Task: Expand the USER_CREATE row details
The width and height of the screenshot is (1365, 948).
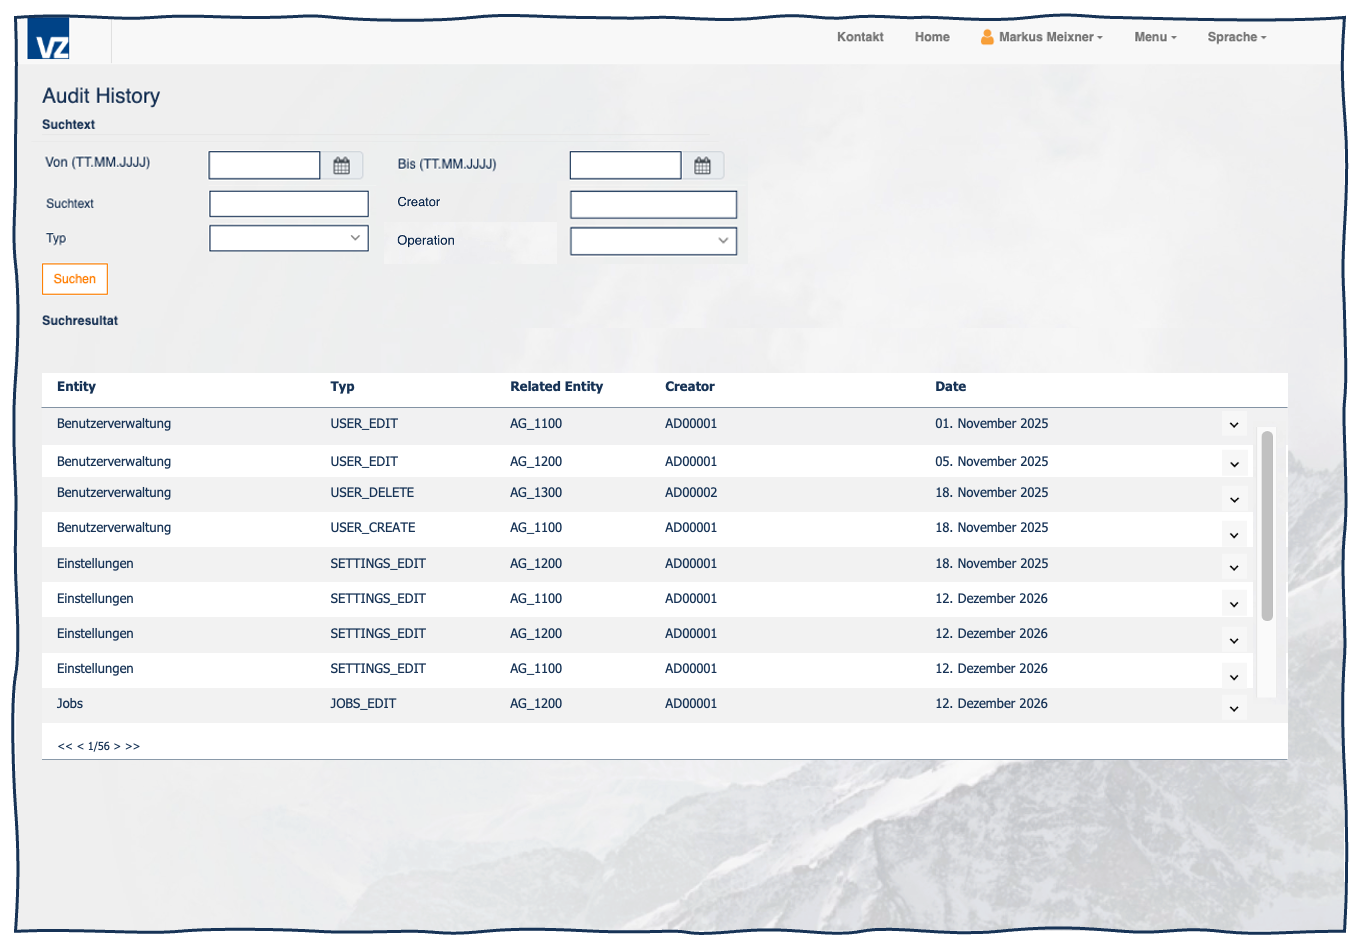Action: 1234,535
